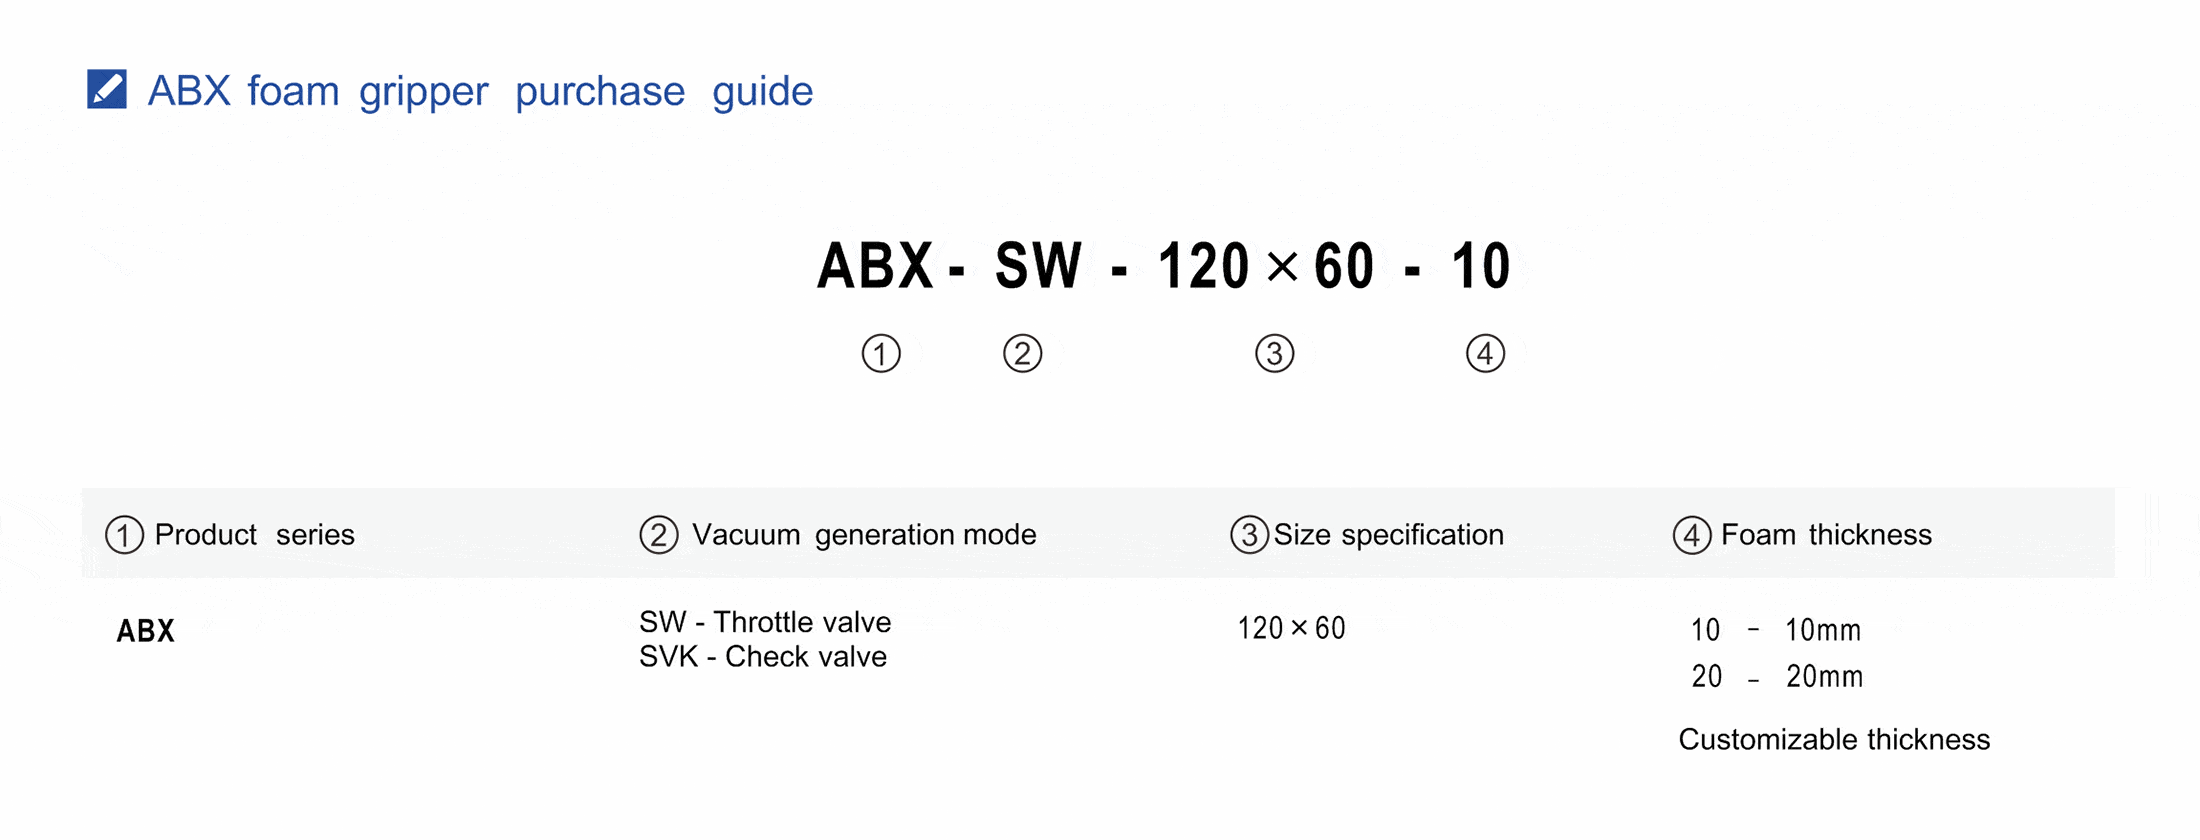Viewport: 2200px width, 840px height.
Task: Choose SVK - Check valve option
Action: (763, 657)
